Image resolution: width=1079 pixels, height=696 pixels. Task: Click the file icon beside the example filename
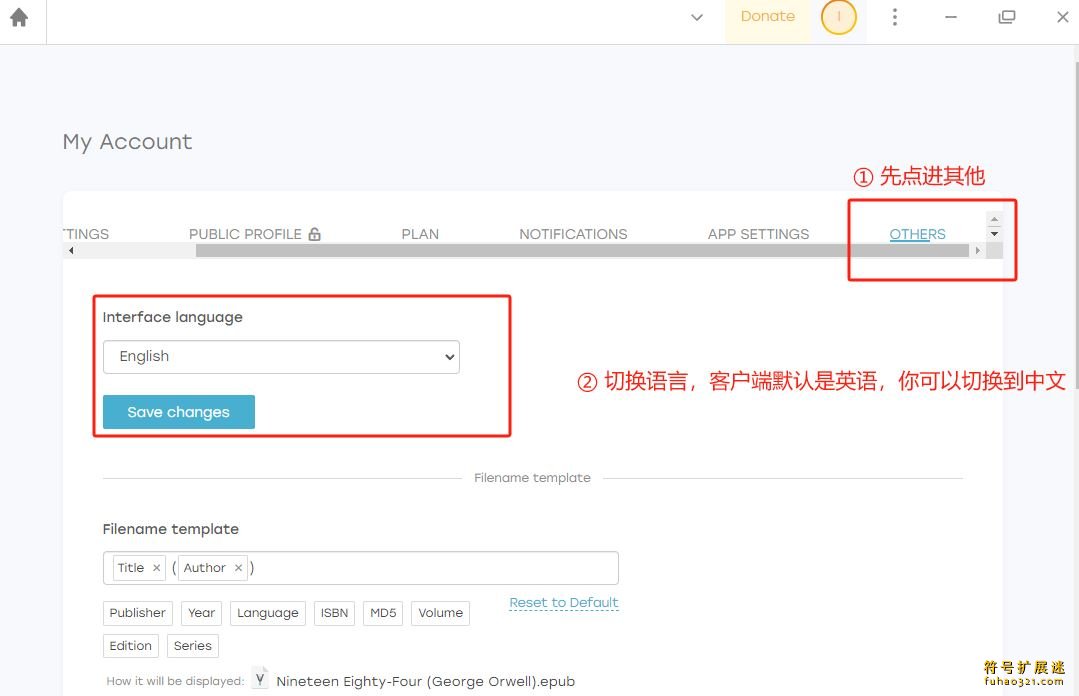(x=260, y=679)
